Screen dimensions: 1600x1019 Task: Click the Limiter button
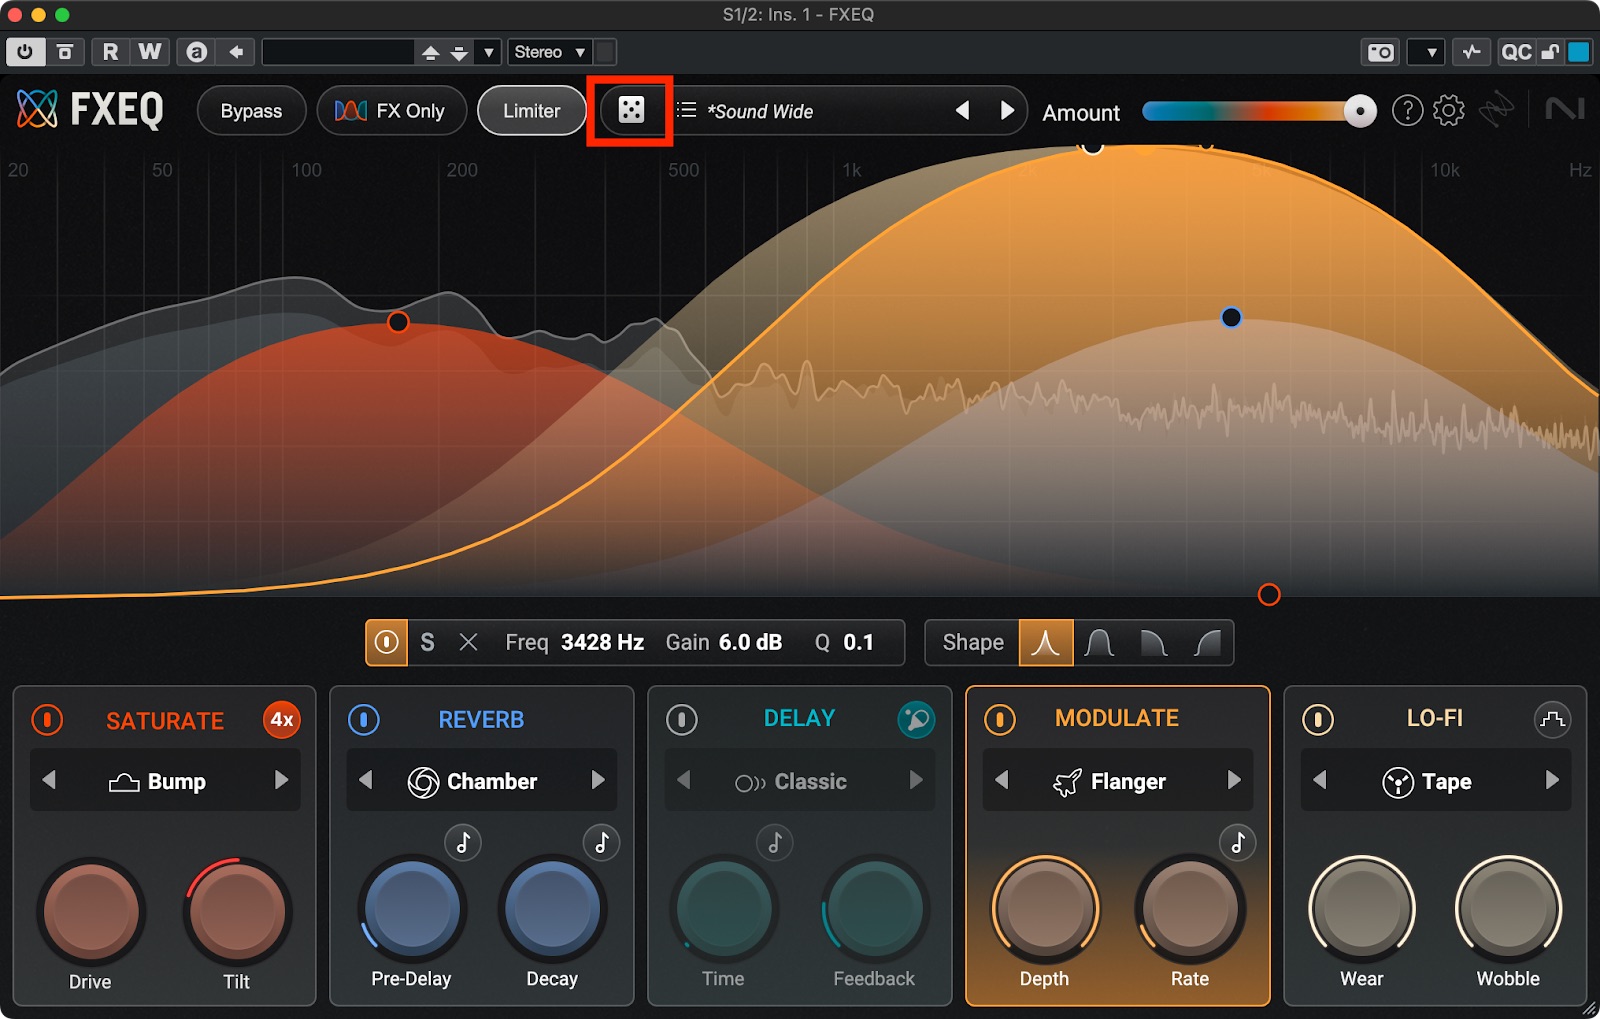[x=531, y=110]
